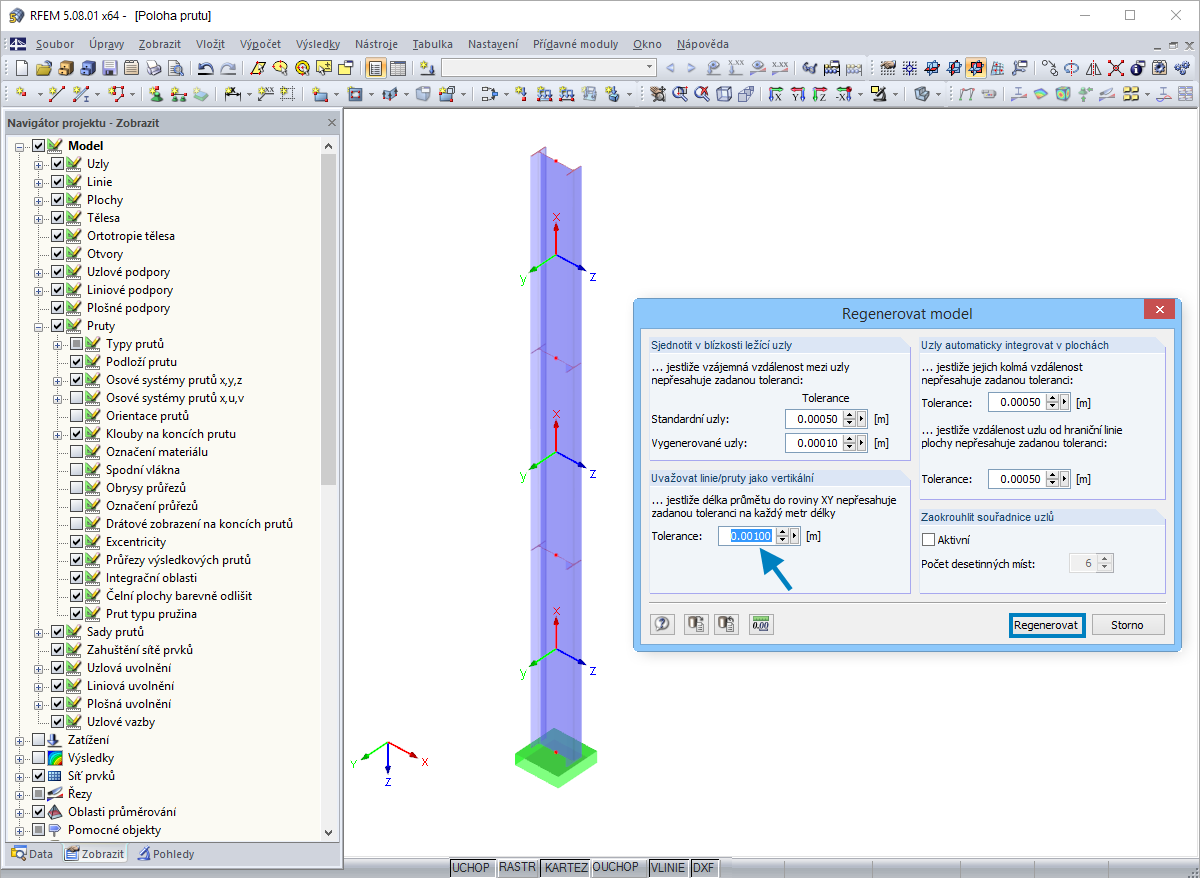Collapse the Pruty tree node
Image resolution: width=1200 pixels, height=878 pixels.
pyautogui.click(x=39, y=326)
